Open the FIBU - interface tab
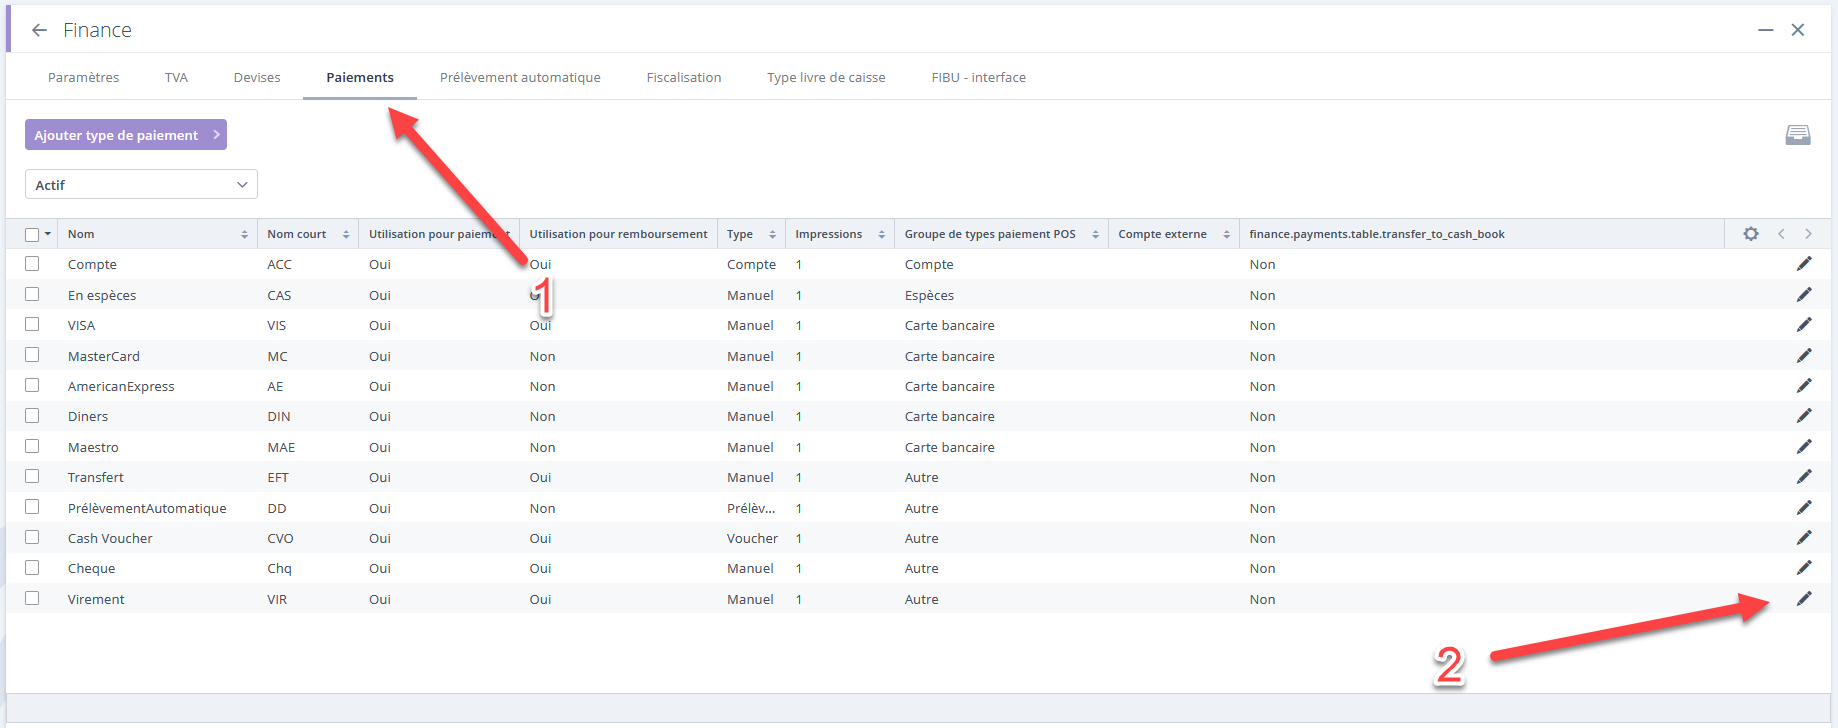This screenshot has height=728, width=1838. (x=978, y=77)
